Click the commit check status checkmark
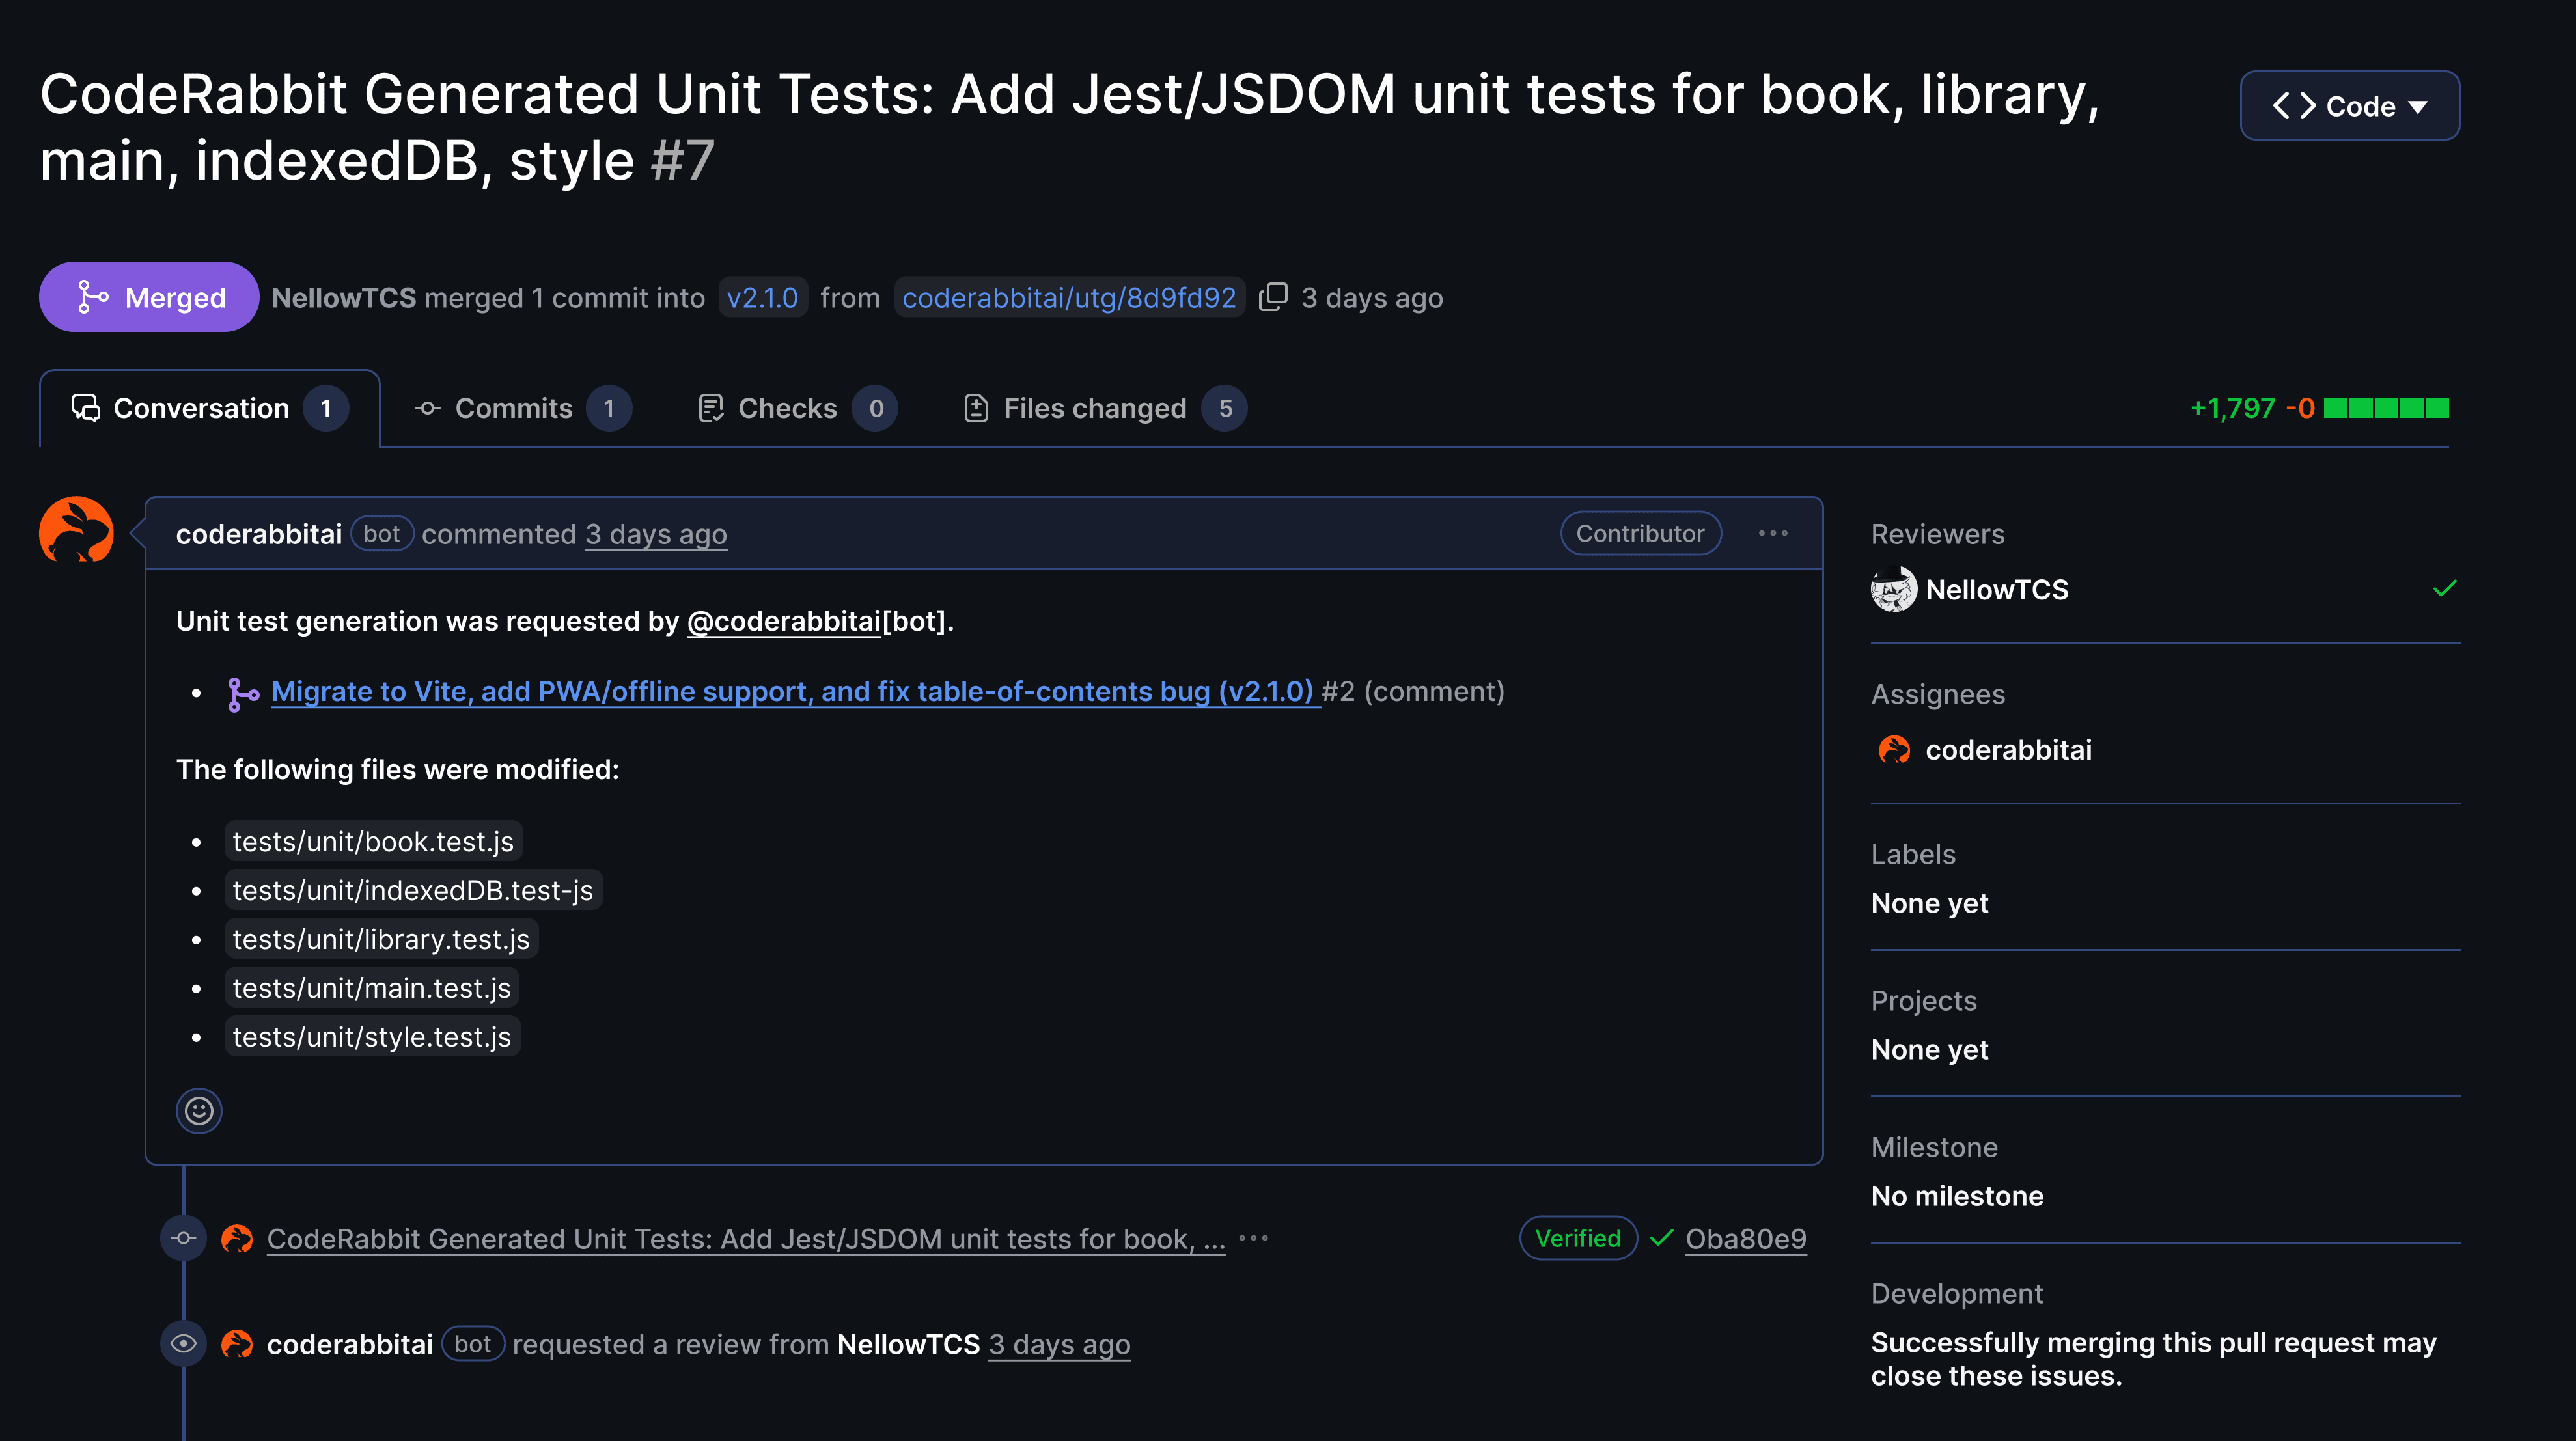Image resolution: width=2576 pixels, height=1441 pixels. pos(1661,1238)
